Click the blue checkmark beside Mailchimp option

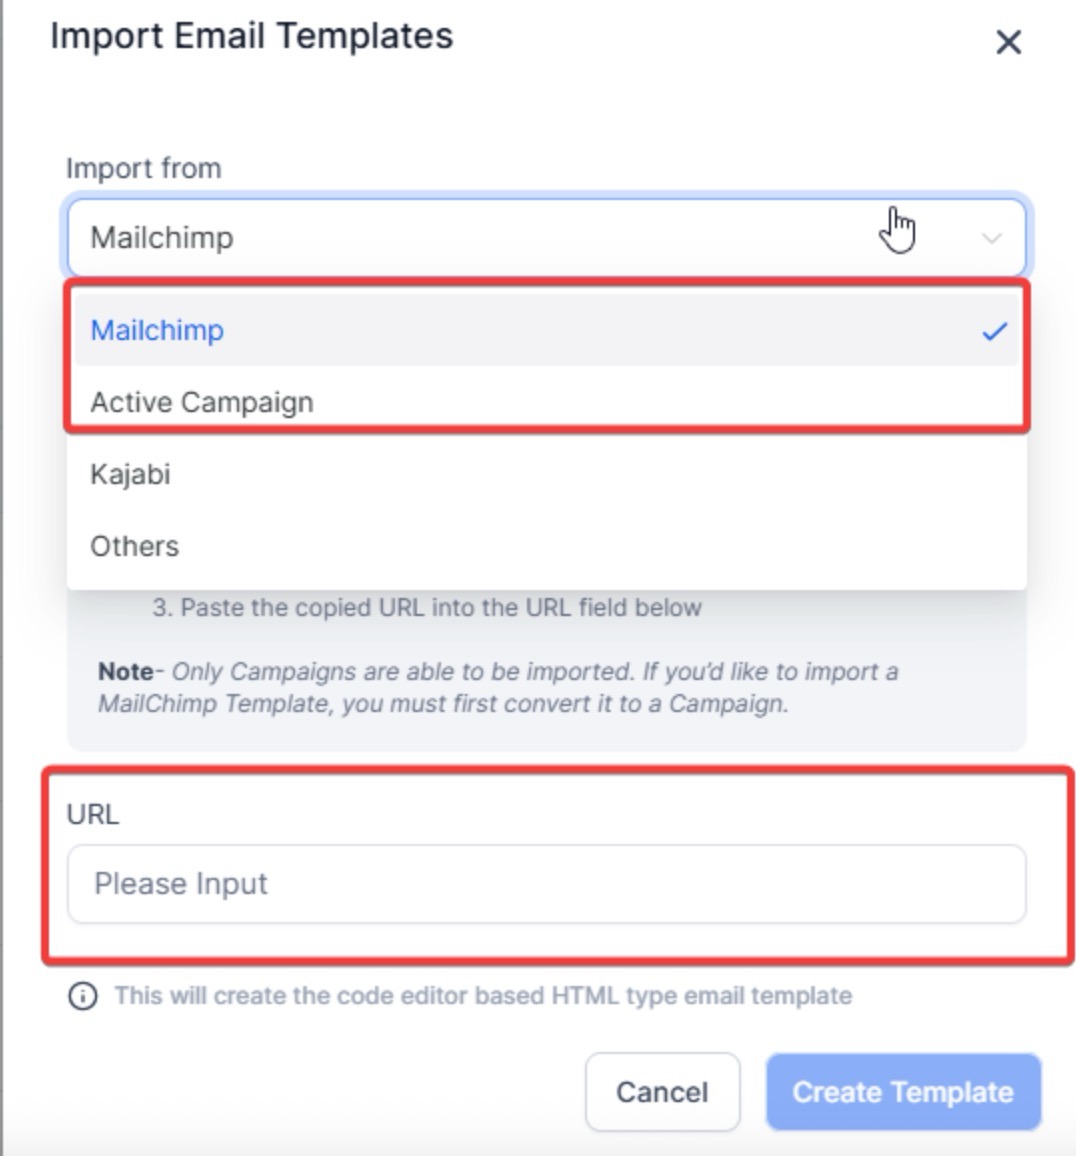[x=994, y=331]
